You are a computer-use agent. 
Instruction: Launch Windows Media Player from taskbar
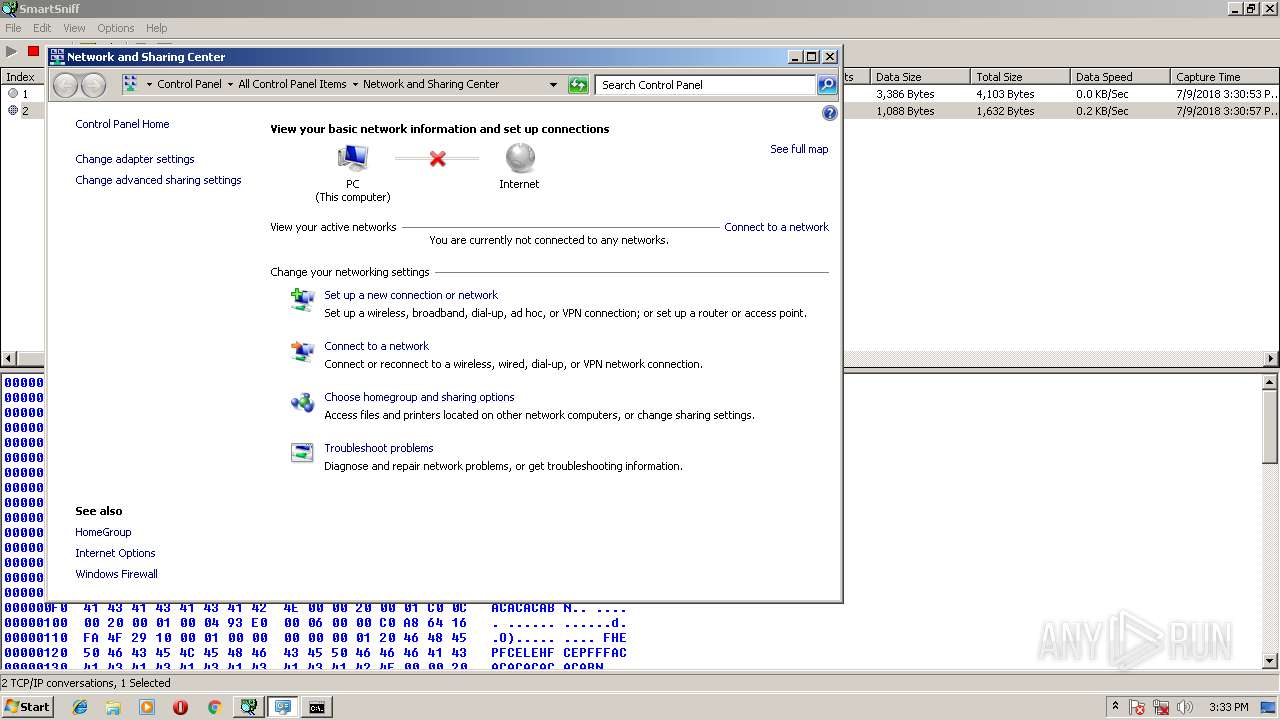[147, 707]
